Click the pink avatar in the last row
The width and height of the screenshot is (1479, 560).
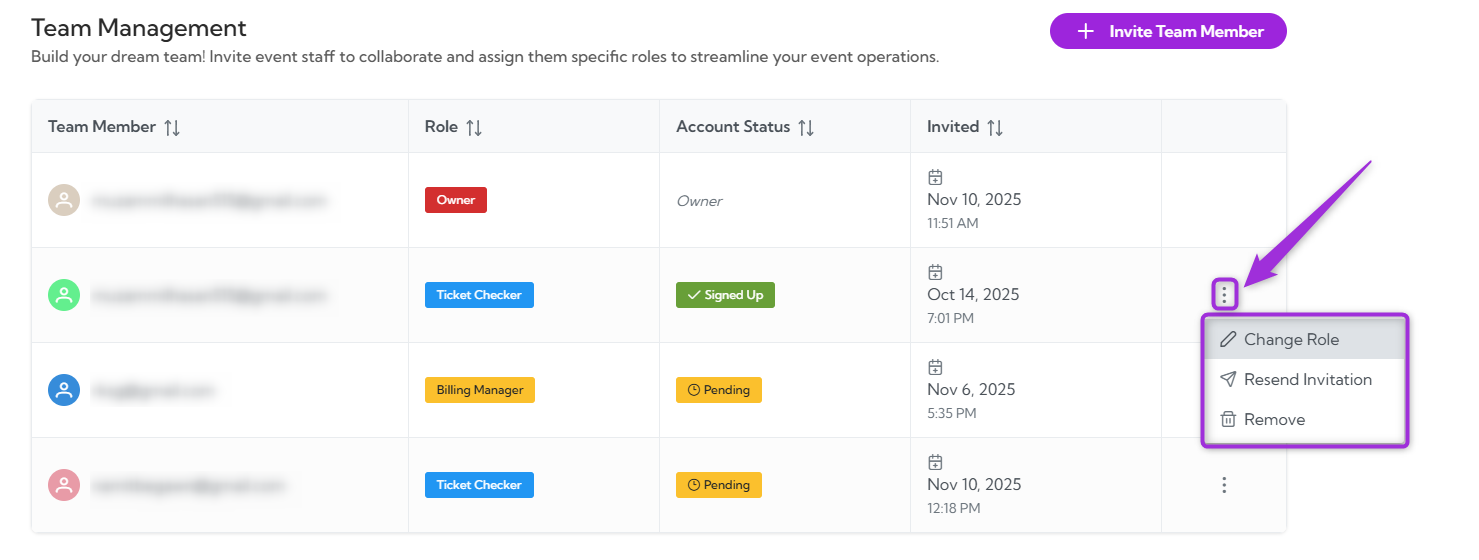64,485
